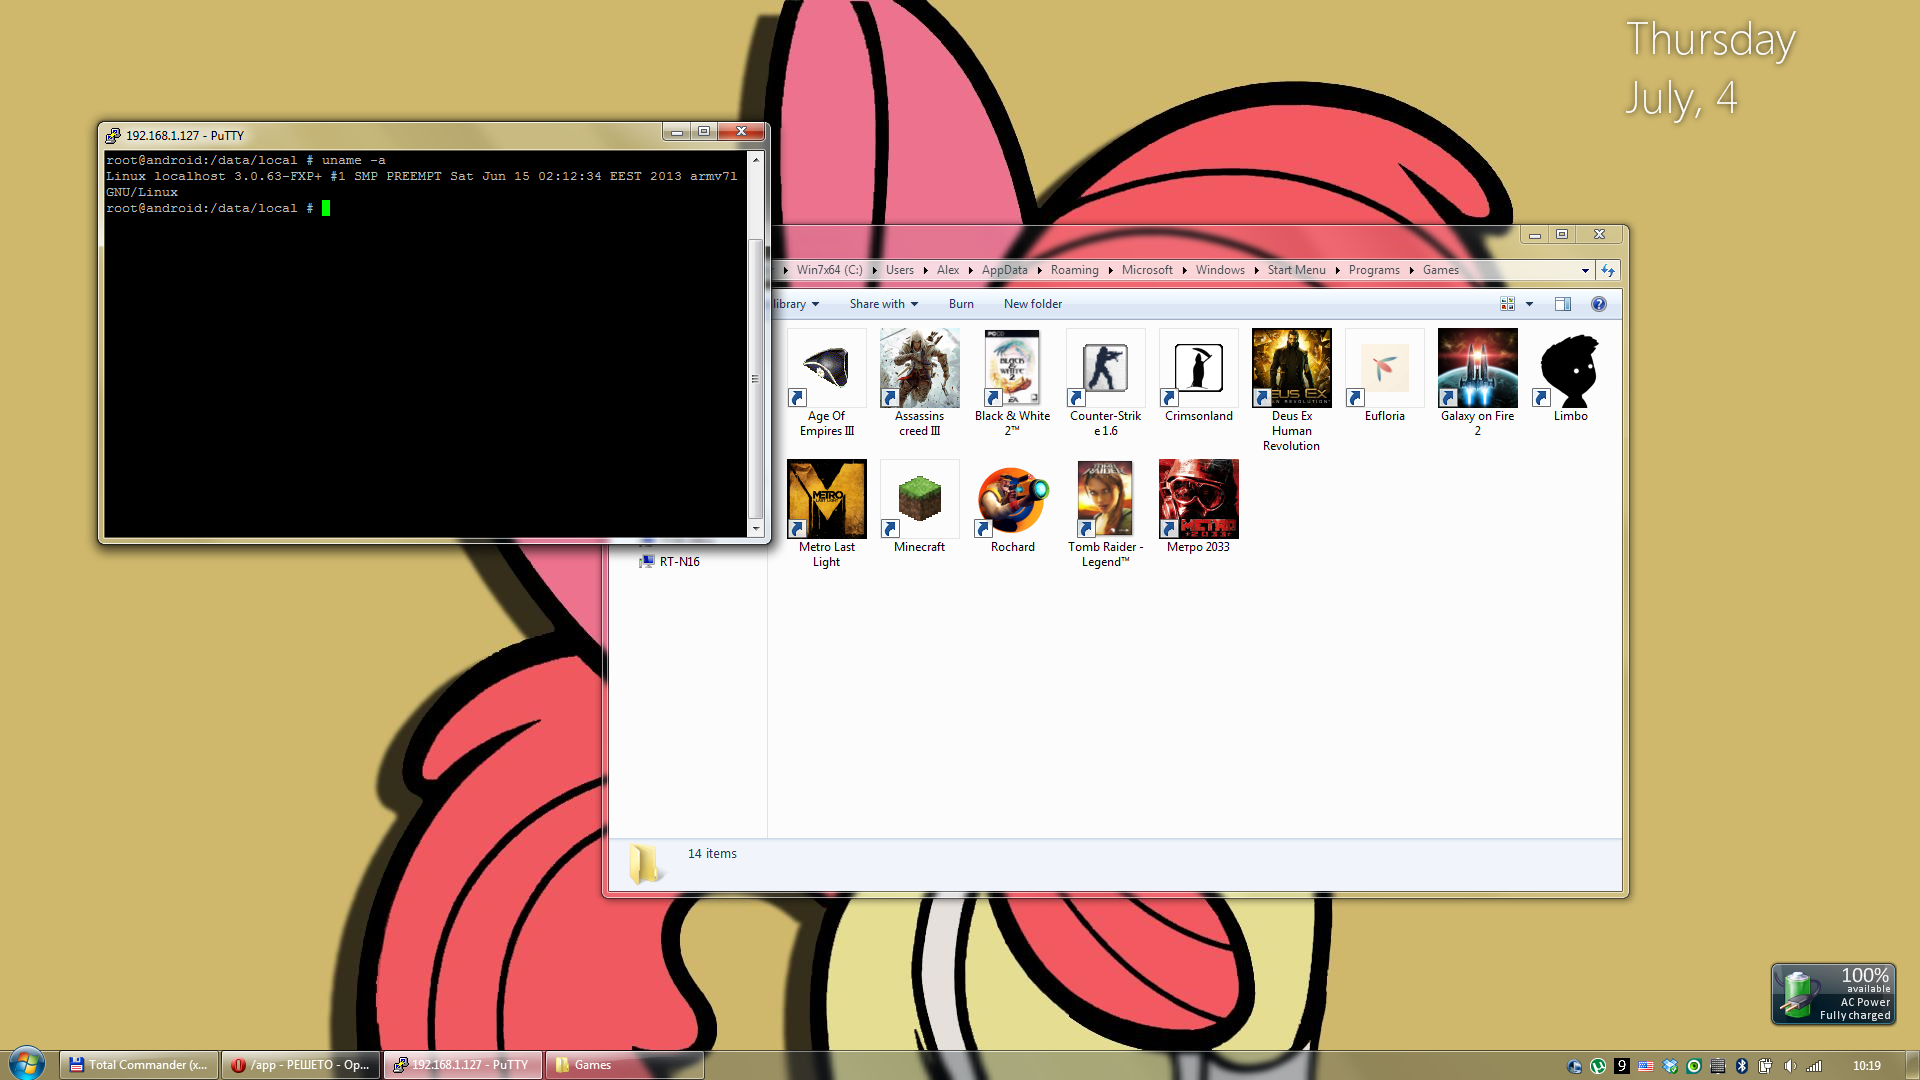Navigate to the Games breadcrumb segment
Image resolution: width=1920 pixels, height=1080 pixels.
click(x=1440, y=270)
